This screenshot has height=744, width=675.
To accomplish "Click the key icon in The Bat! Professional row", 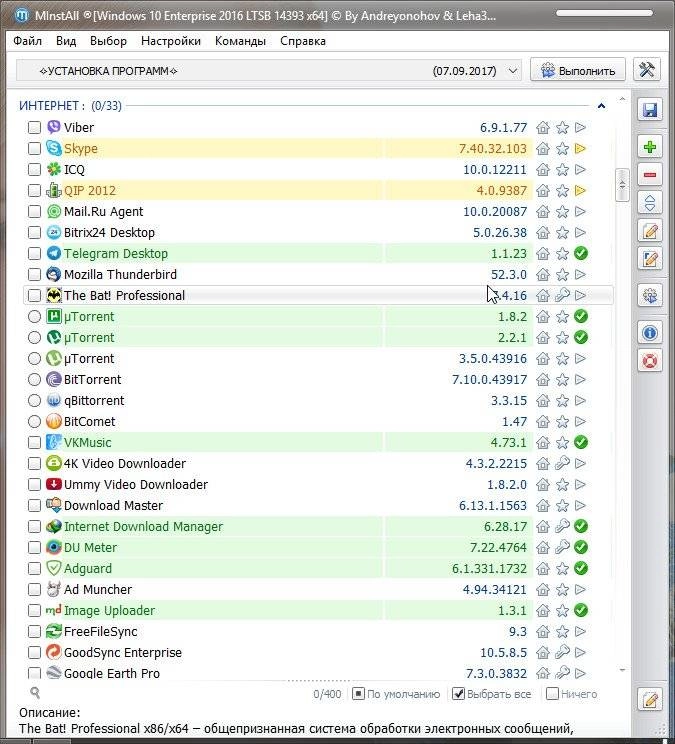I will 562,295.
